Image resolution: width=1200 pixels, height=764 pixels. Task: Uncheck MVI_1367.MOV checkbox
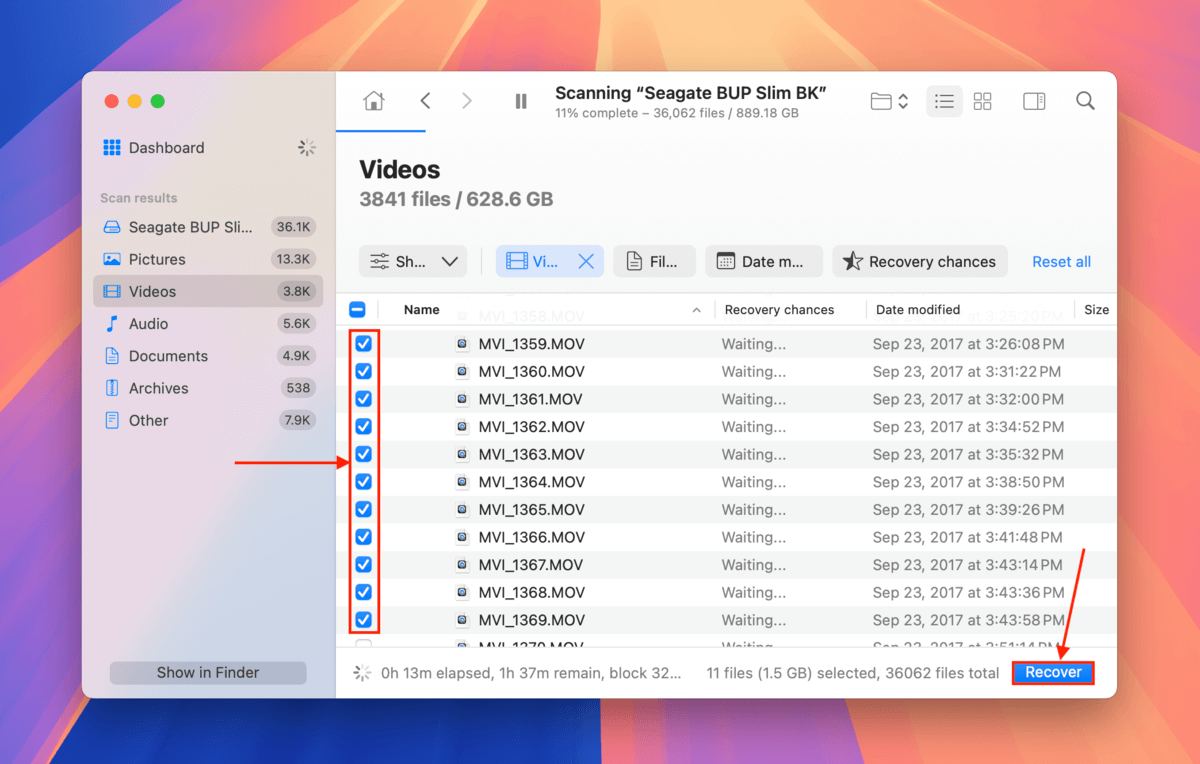tap(364, 564)
